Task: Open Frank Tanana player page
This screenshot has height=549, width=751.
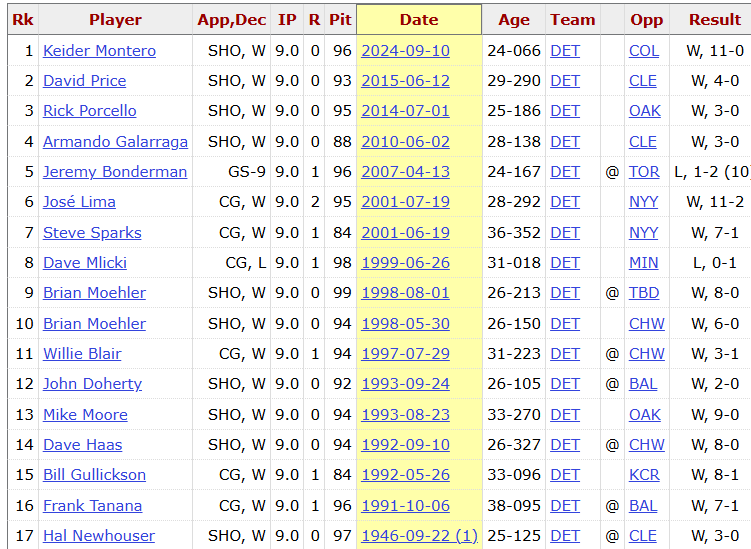Action: (92, 506)
